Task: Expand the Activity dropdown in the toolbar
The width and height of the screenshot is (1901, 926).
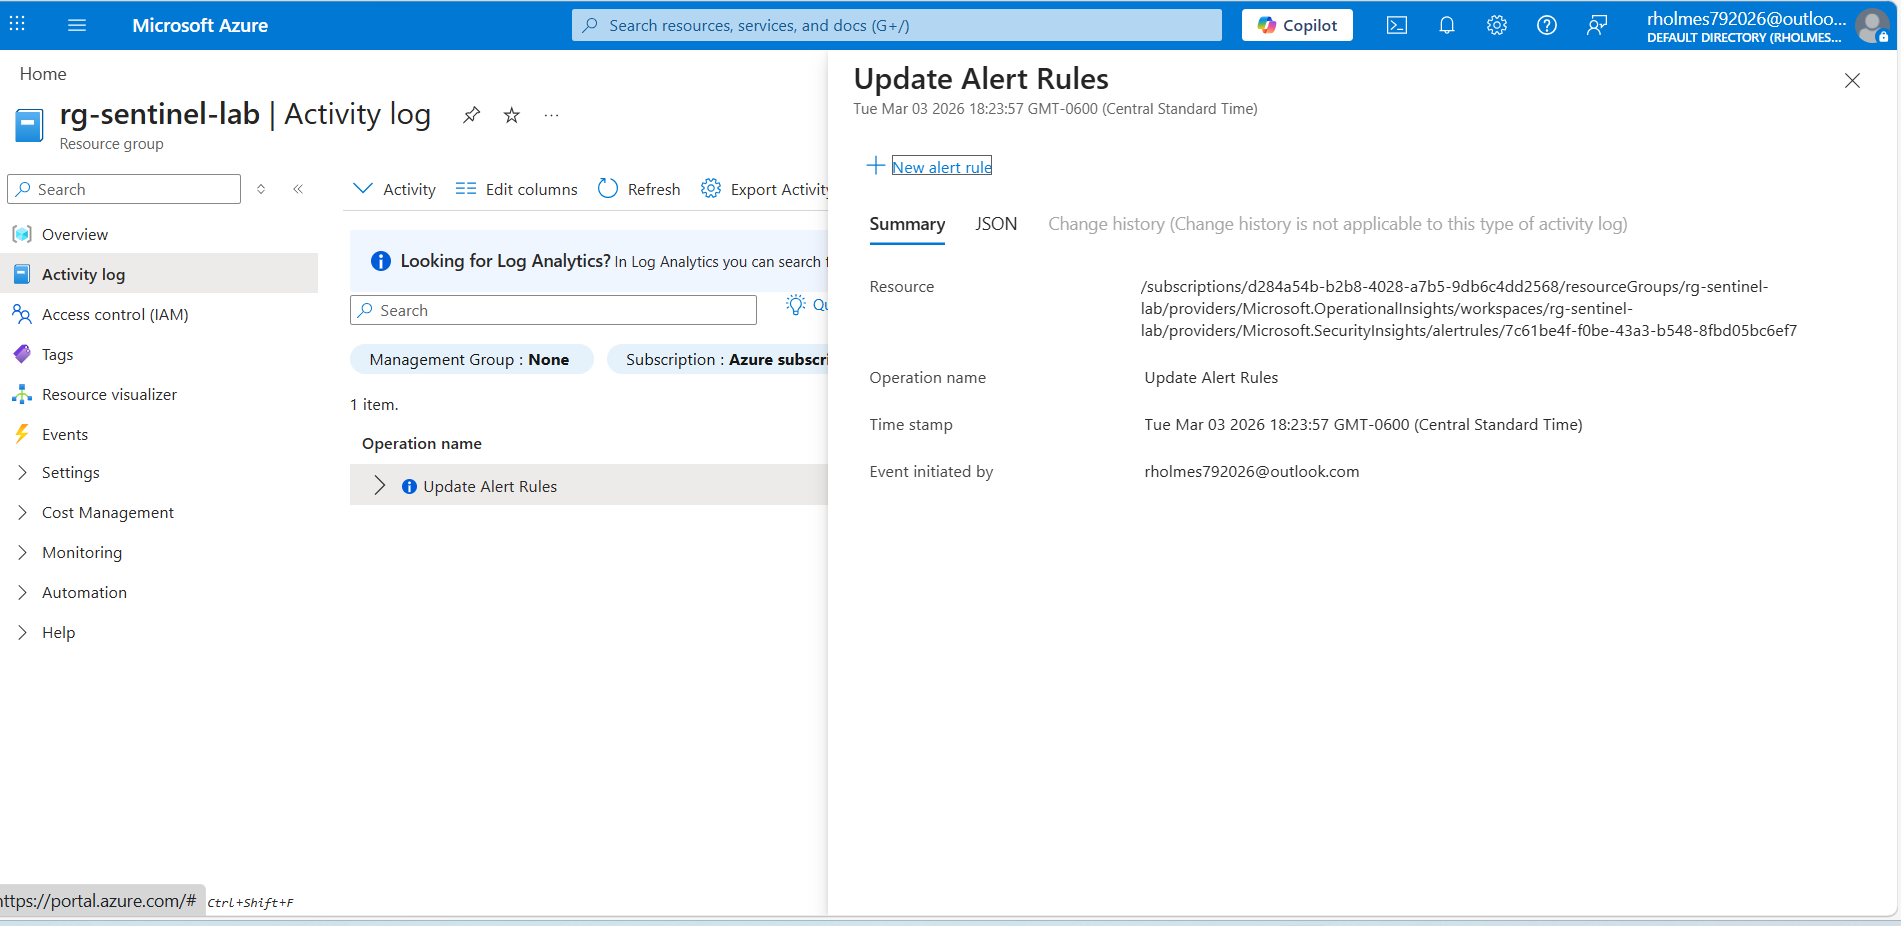Action: (394, 189)
